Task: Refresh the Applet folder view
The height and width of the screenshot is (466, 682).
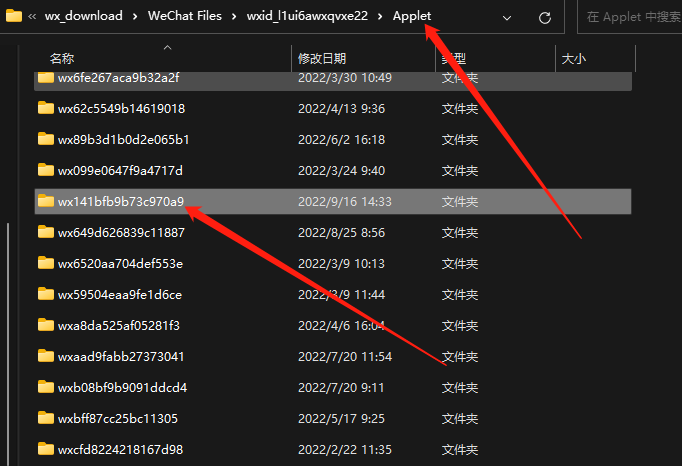Action: pos(545,18)
